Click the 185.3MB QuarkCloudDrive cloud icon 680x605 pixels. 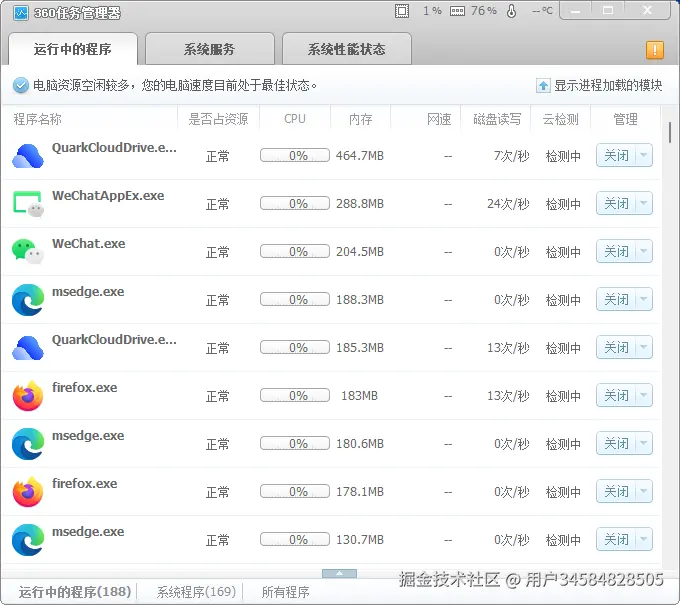tap(28, 348)
